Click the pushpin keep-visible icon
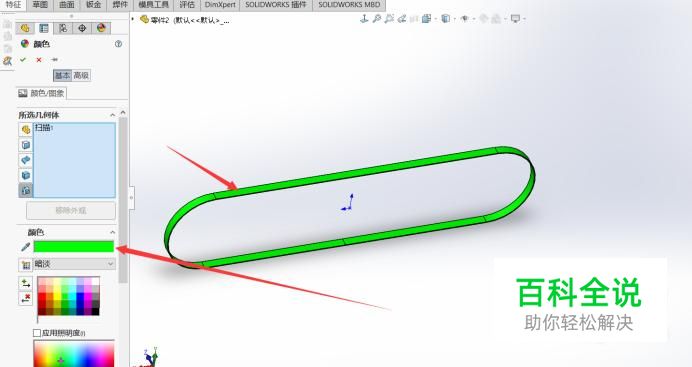The image size is (692, 367). [x=54, y=60]
